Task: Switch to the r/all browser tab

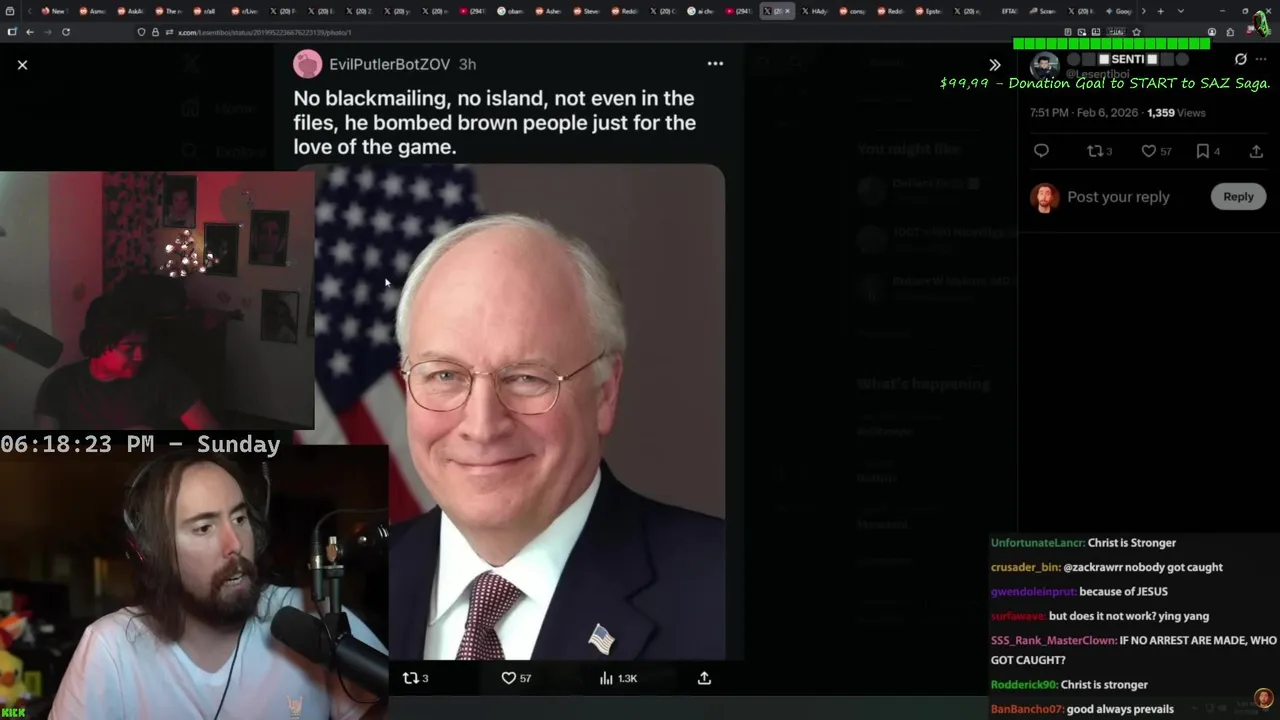Action: tap(205, 11)
